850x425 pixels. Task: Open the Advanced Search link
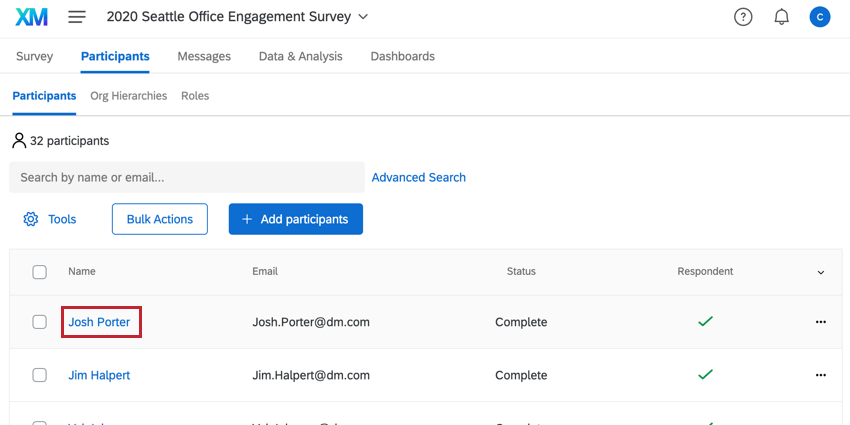pos(418,177)
